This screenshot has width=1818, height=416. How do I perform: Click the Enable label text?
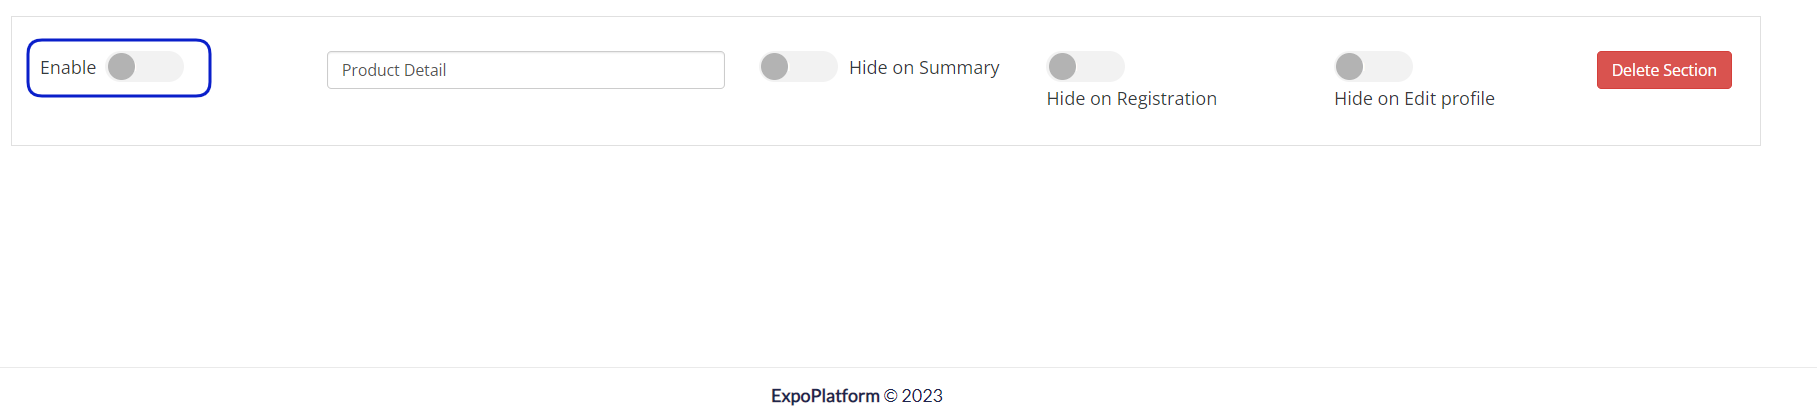pos(68,67)
